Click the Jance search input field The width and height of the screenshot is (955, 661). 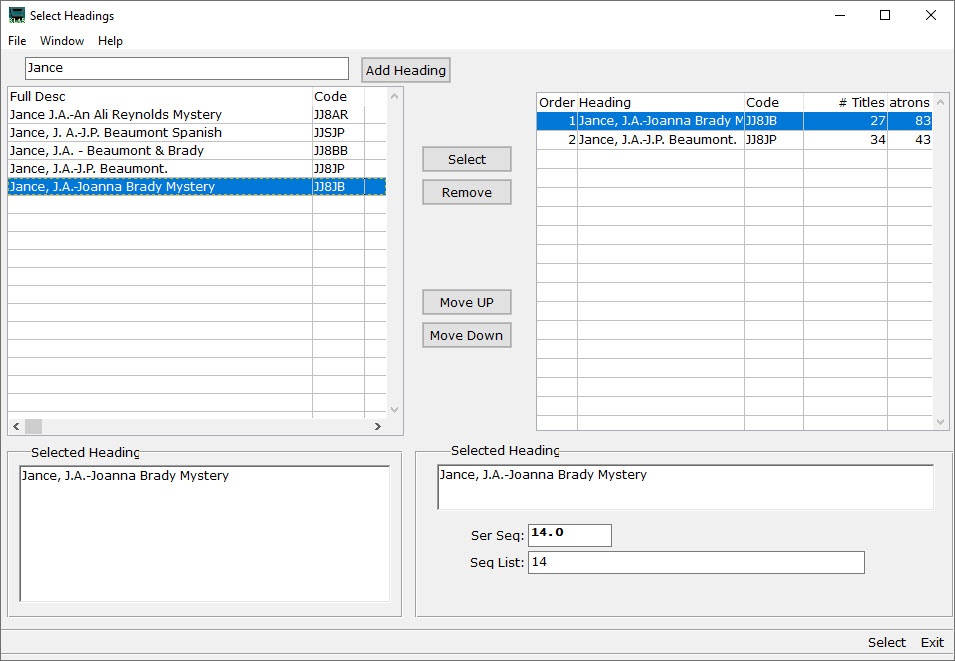pos(185,68)
